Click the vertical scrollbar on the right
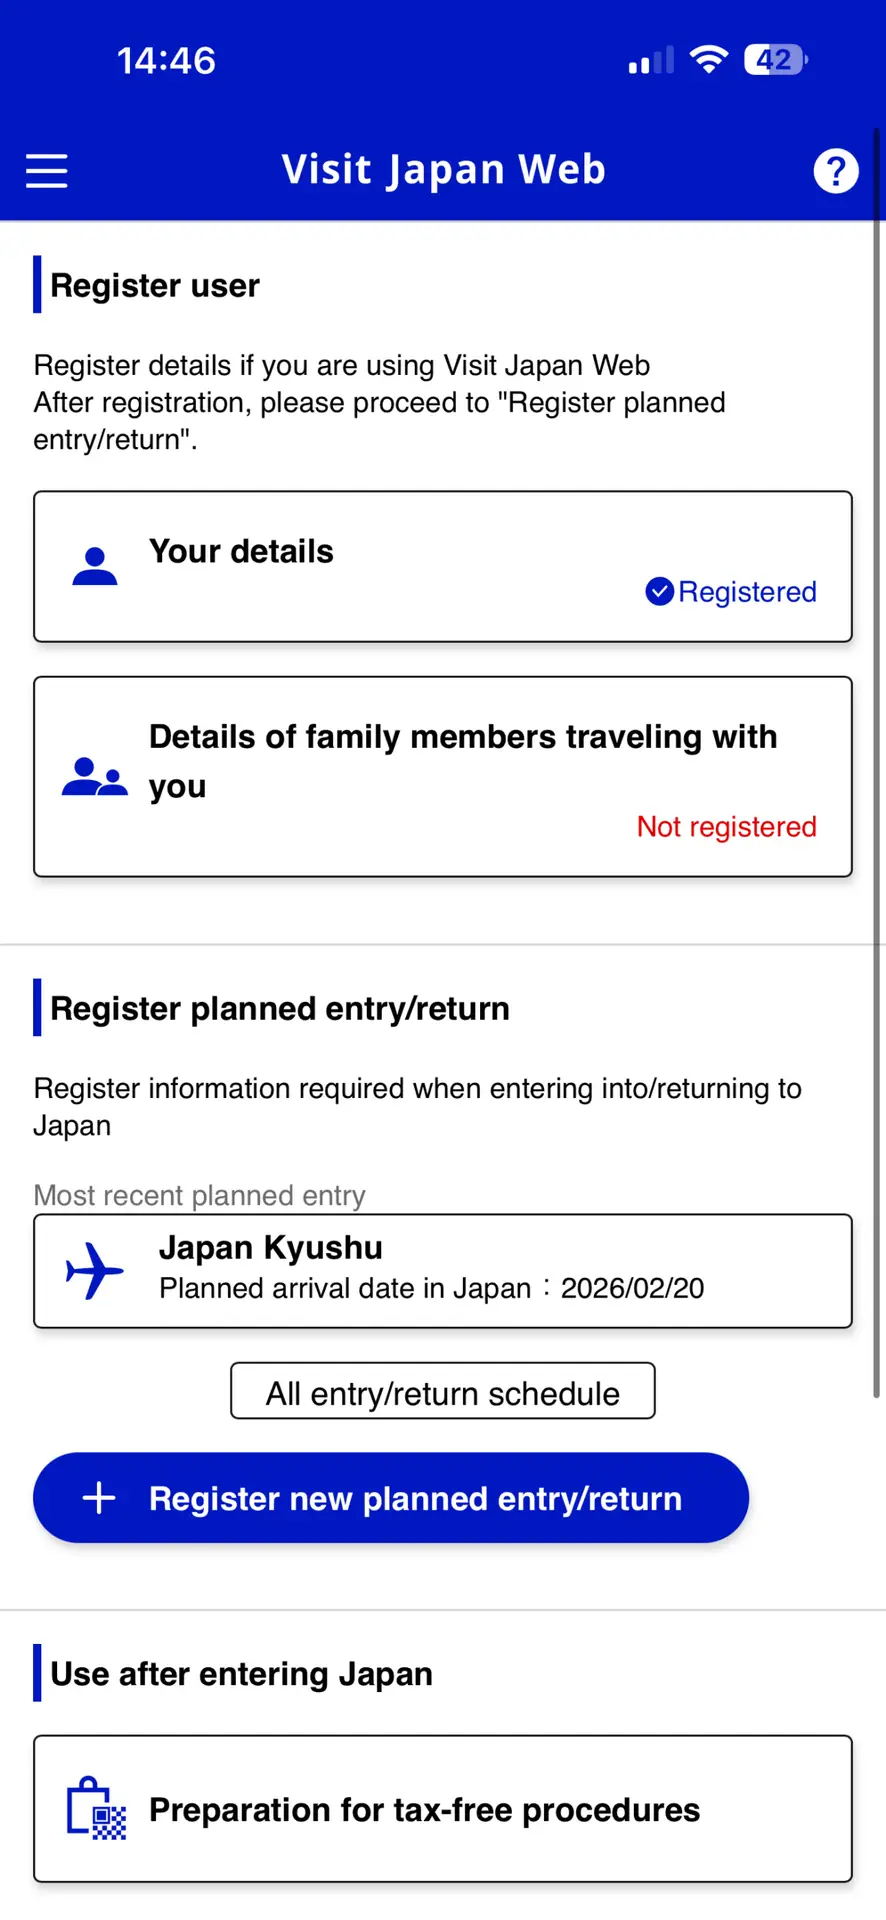 pos(877,760)
